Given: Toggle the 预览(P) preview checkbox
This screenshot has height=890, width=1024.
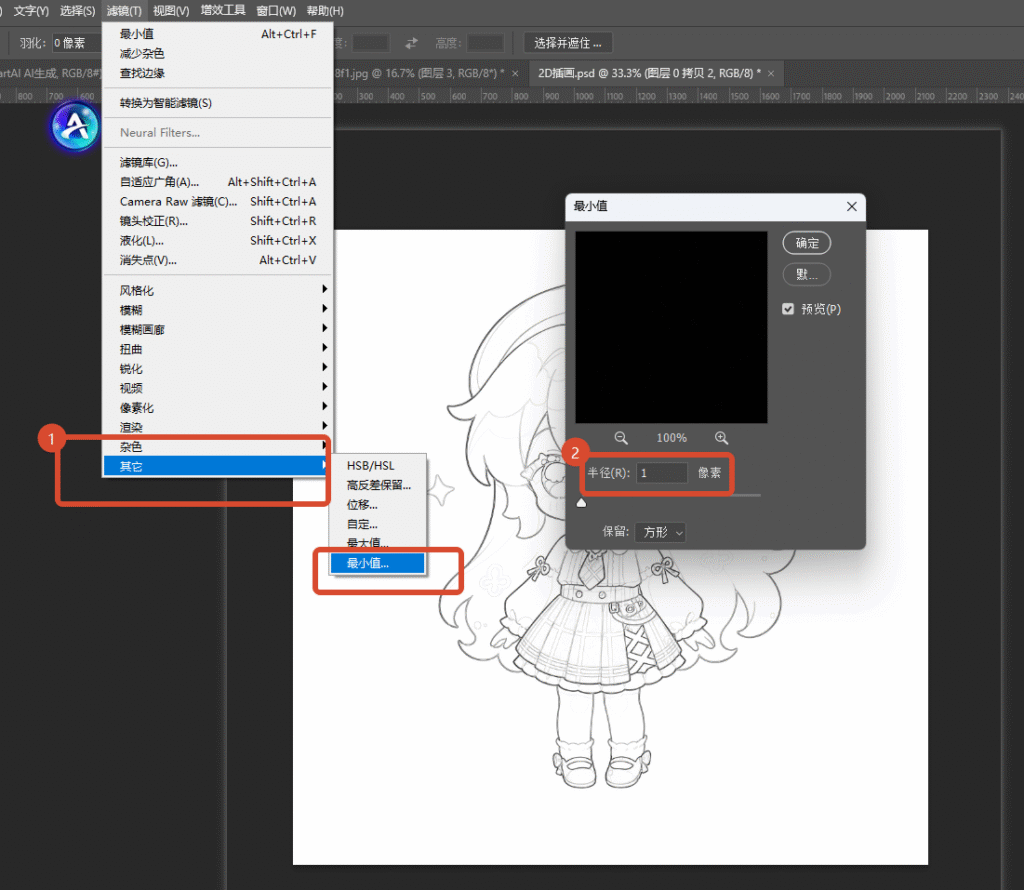Looking at the screenshot, I should (x=788, y=309).
